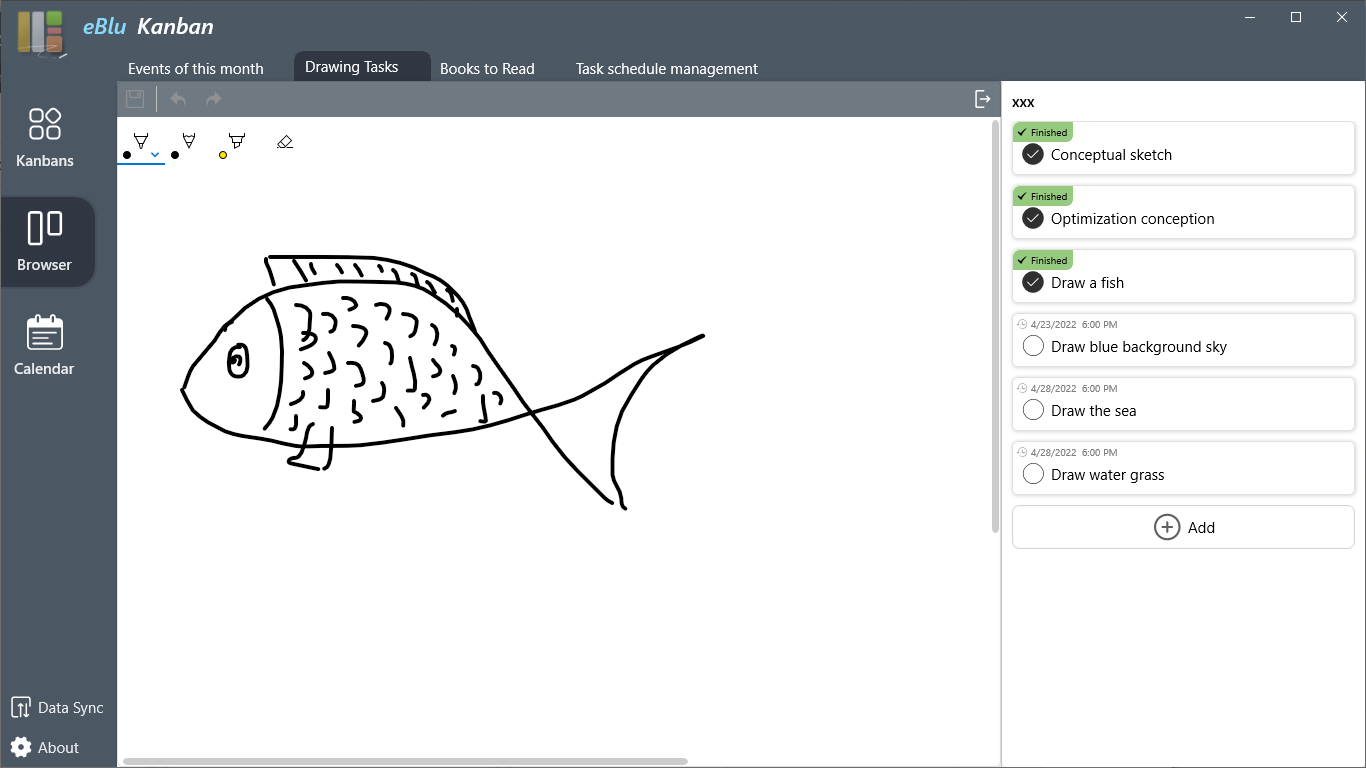Open Data Sync settings
Image resolution: width=1366 pixels, height=768 pixels.
[57, 707]
